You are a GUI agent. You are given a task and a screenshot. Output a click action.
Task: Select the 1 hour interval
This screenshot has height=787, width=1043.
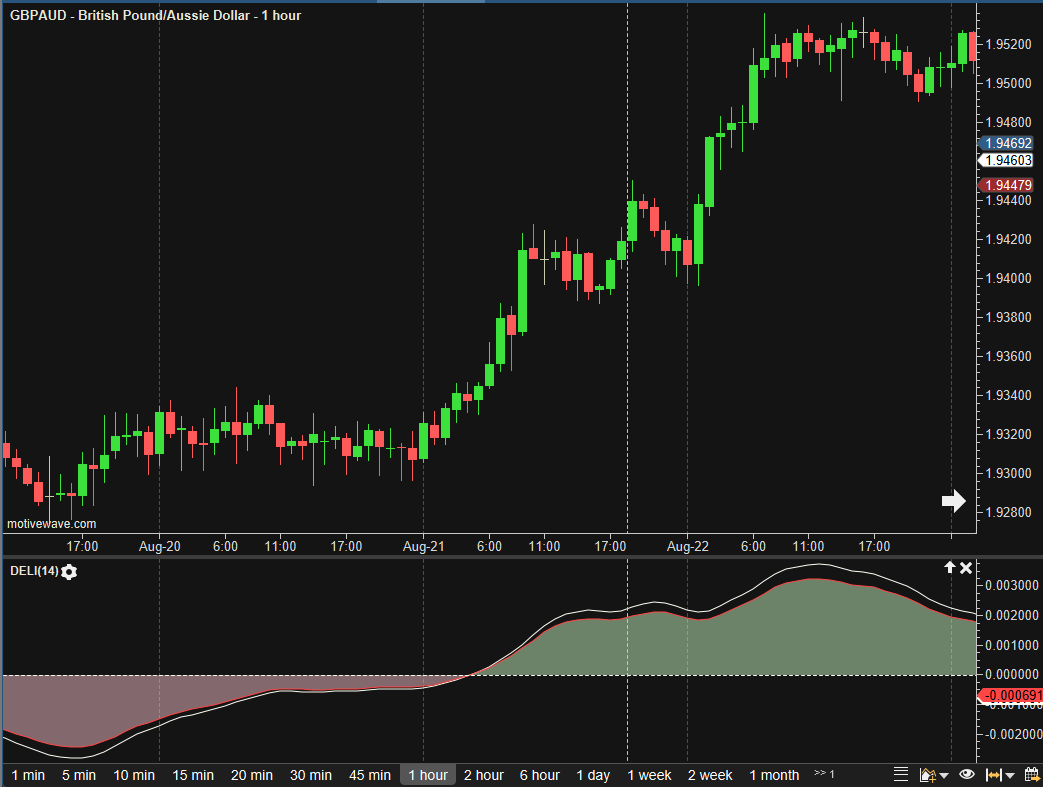(428, 775)
